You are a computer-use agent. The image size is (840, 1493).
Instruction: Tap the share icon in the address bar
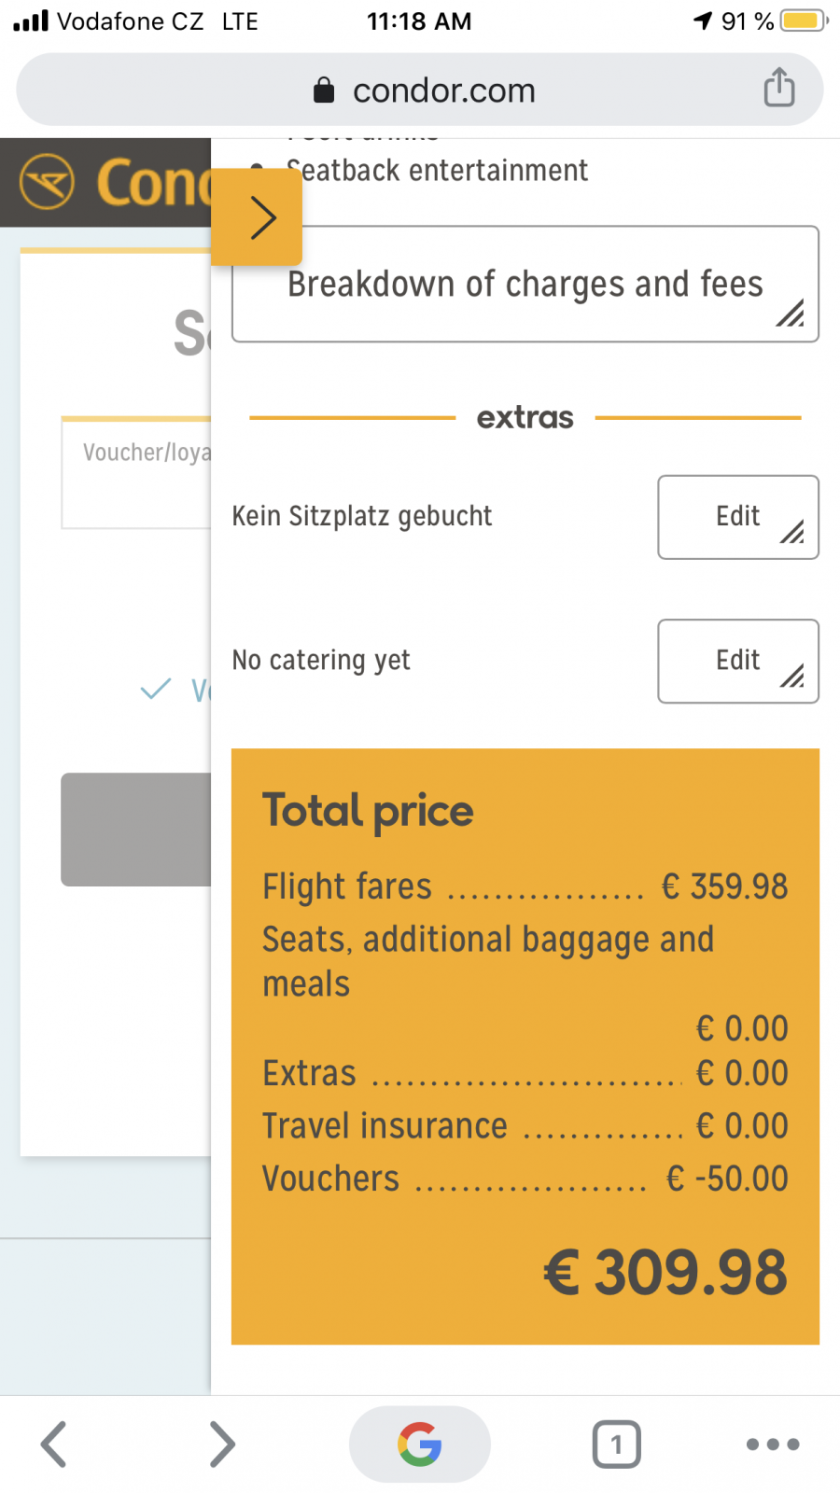click(x=779, y=88)
